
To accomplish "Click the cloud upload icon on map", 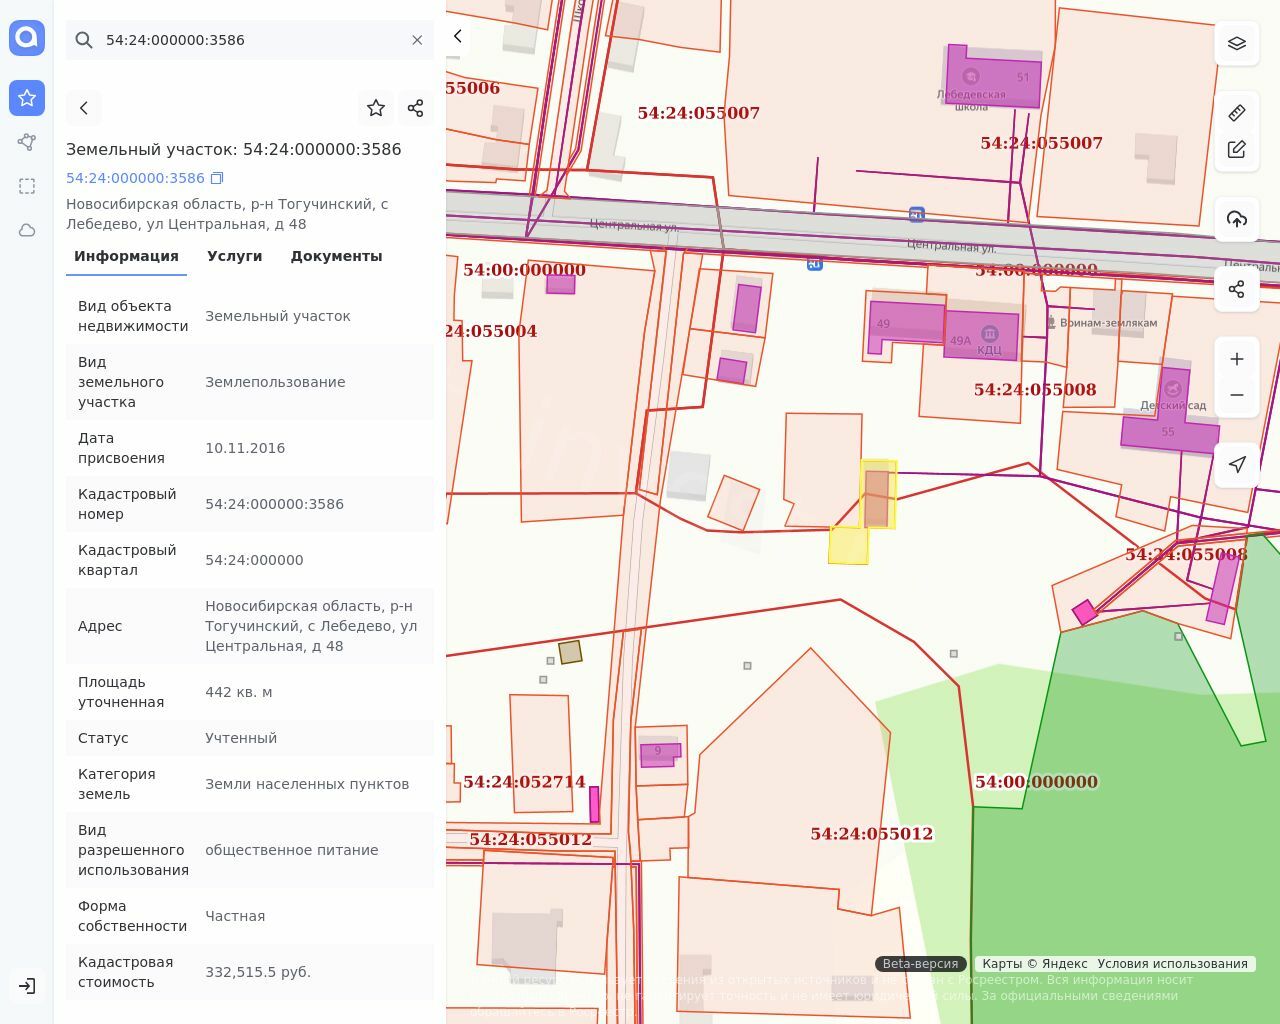I will 1237,220.
